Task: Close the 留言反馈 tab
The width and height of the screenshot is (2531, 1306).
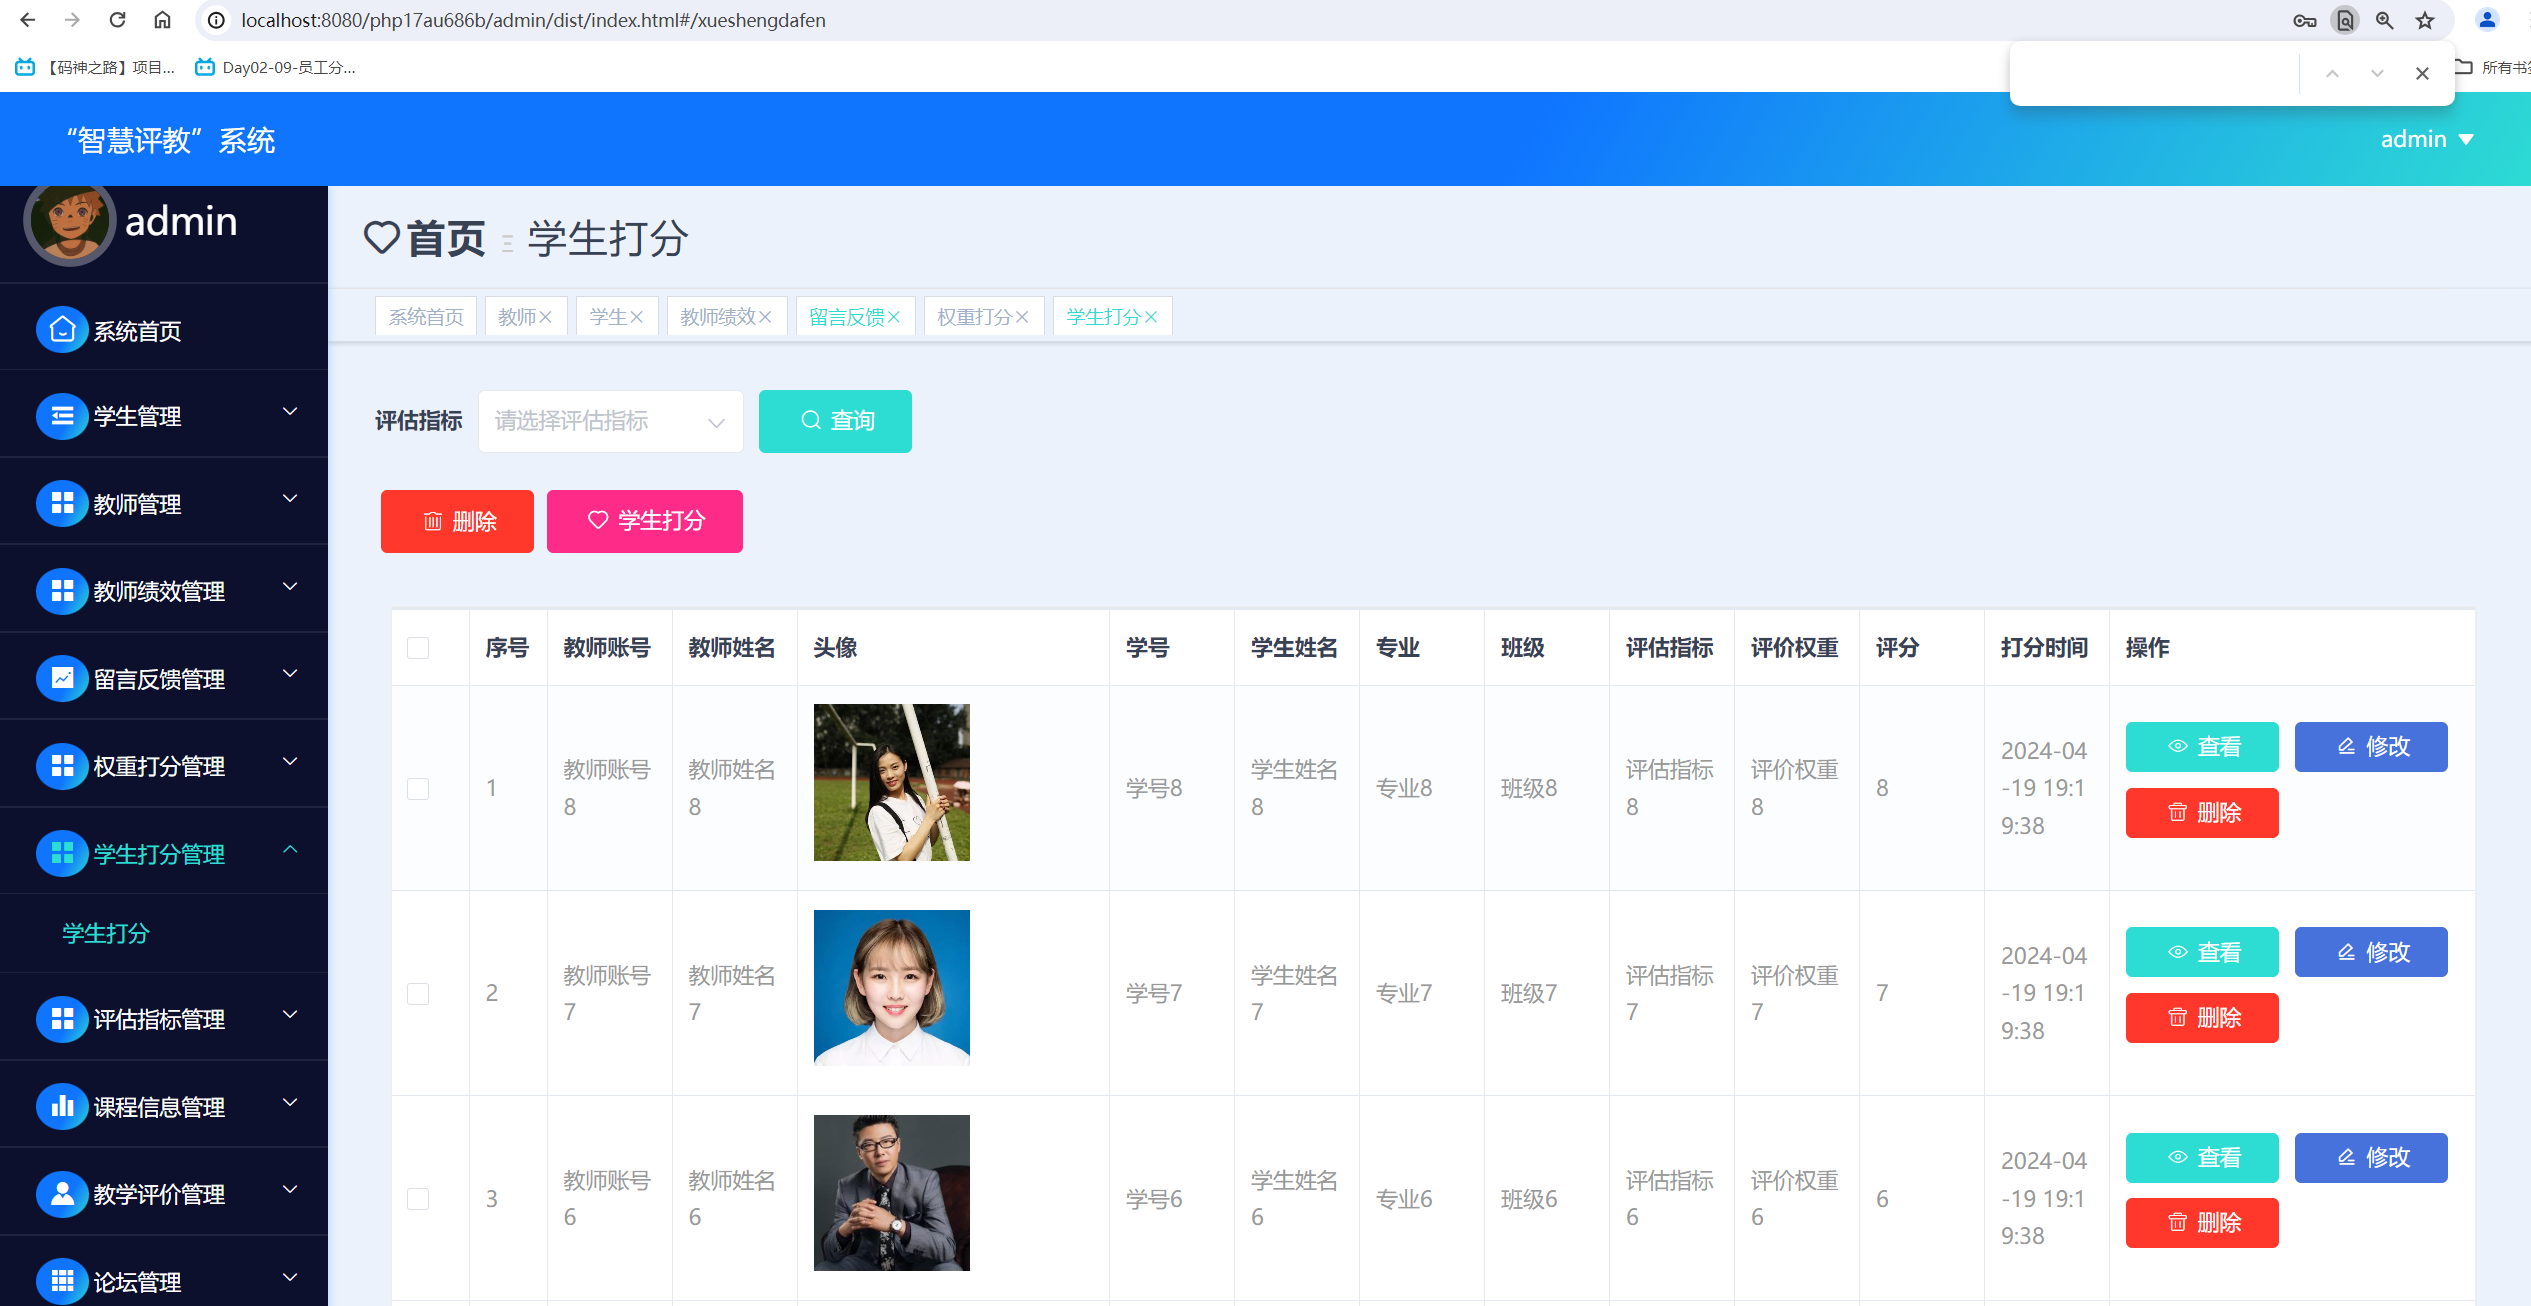Action: pyautogui.click(x=894, y=317)
